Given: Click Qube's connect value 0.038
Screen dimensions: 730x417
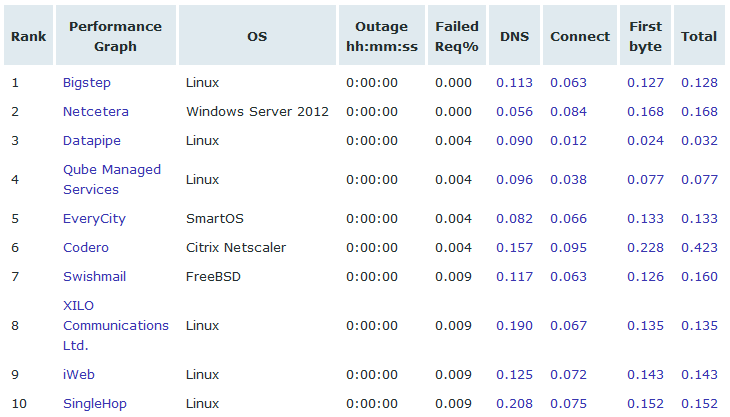Looking at the screenshot, I should coord(568,180).
